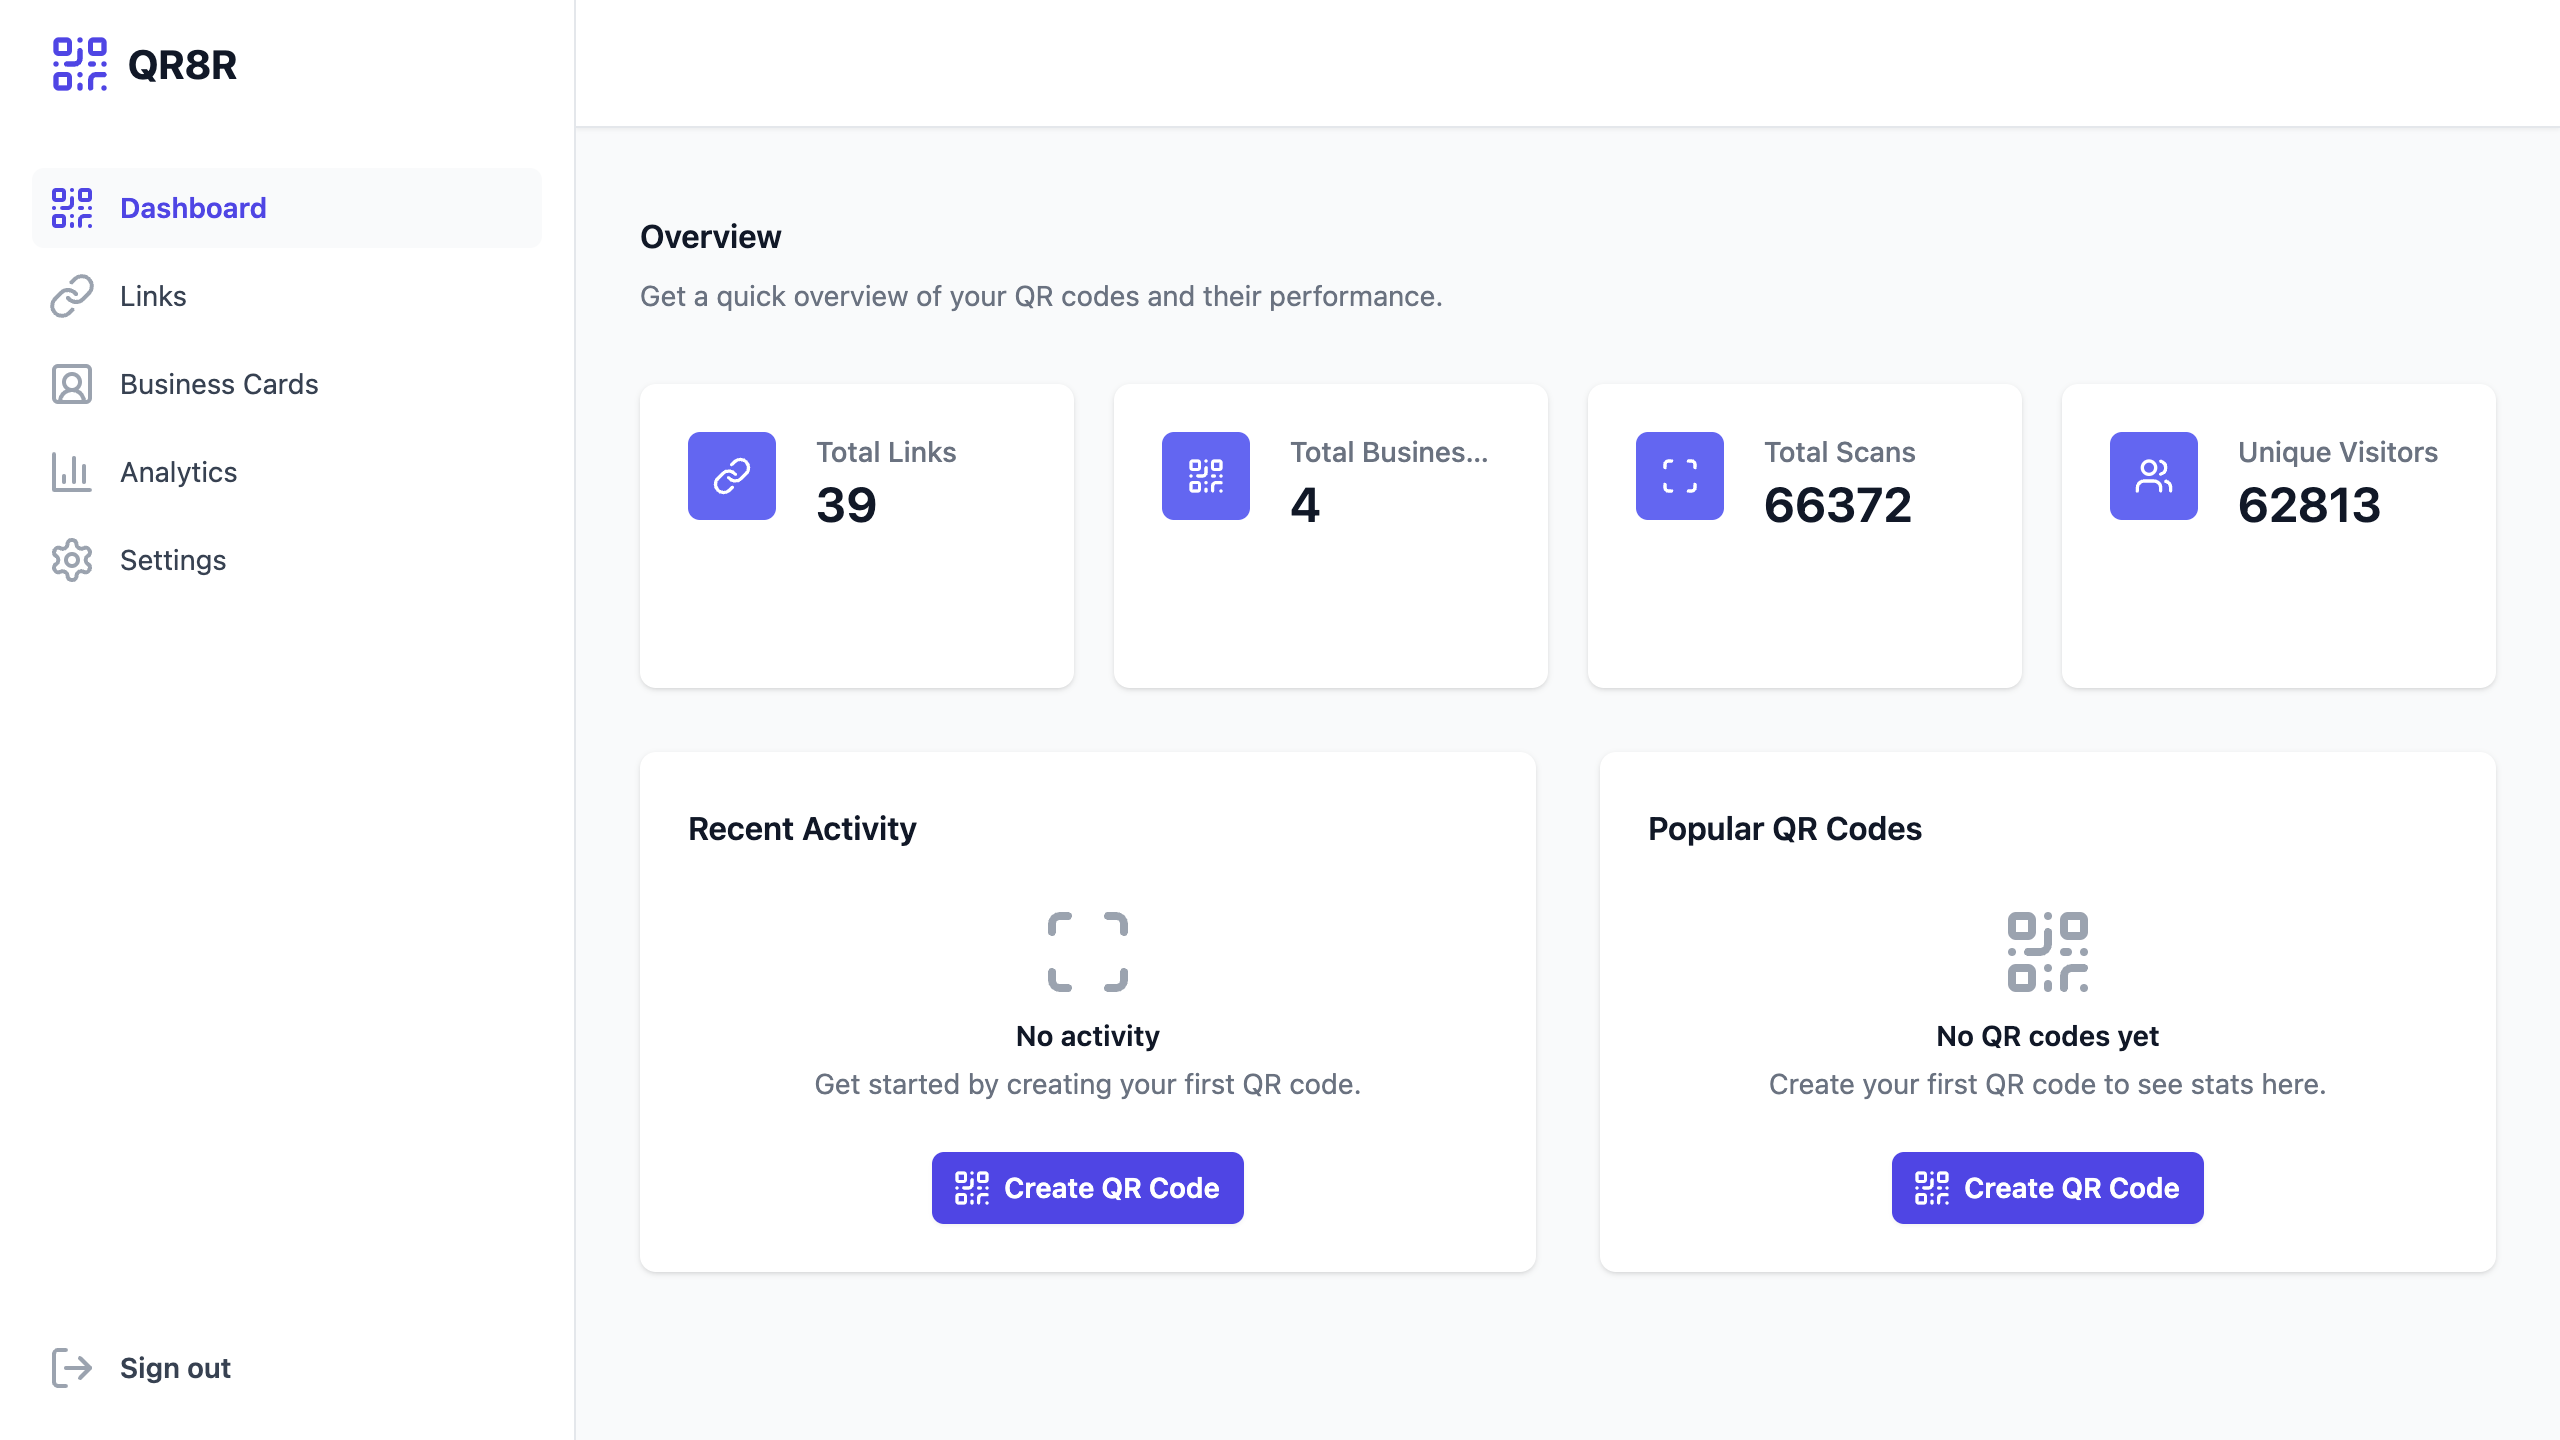The height and width of the screenshot is (1440, 2560).
Task: Click the QR8R logo icon
Action: [x=80, y=65]
